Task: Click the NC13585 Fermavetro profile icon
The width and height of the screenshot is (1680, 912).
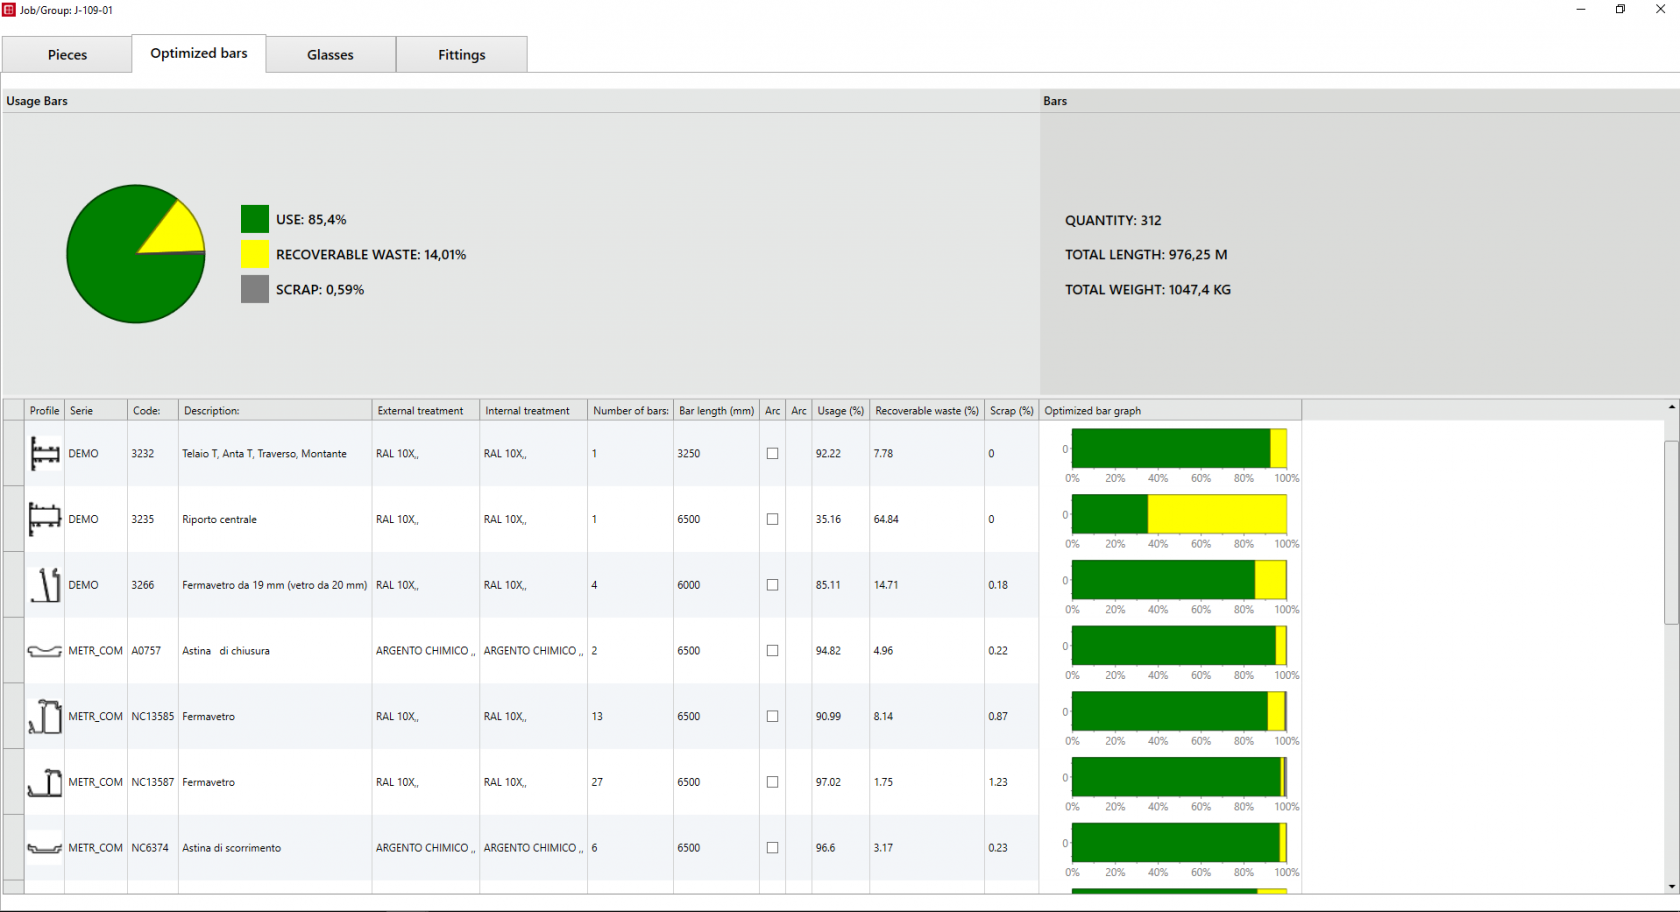Action: click(44, 716)
